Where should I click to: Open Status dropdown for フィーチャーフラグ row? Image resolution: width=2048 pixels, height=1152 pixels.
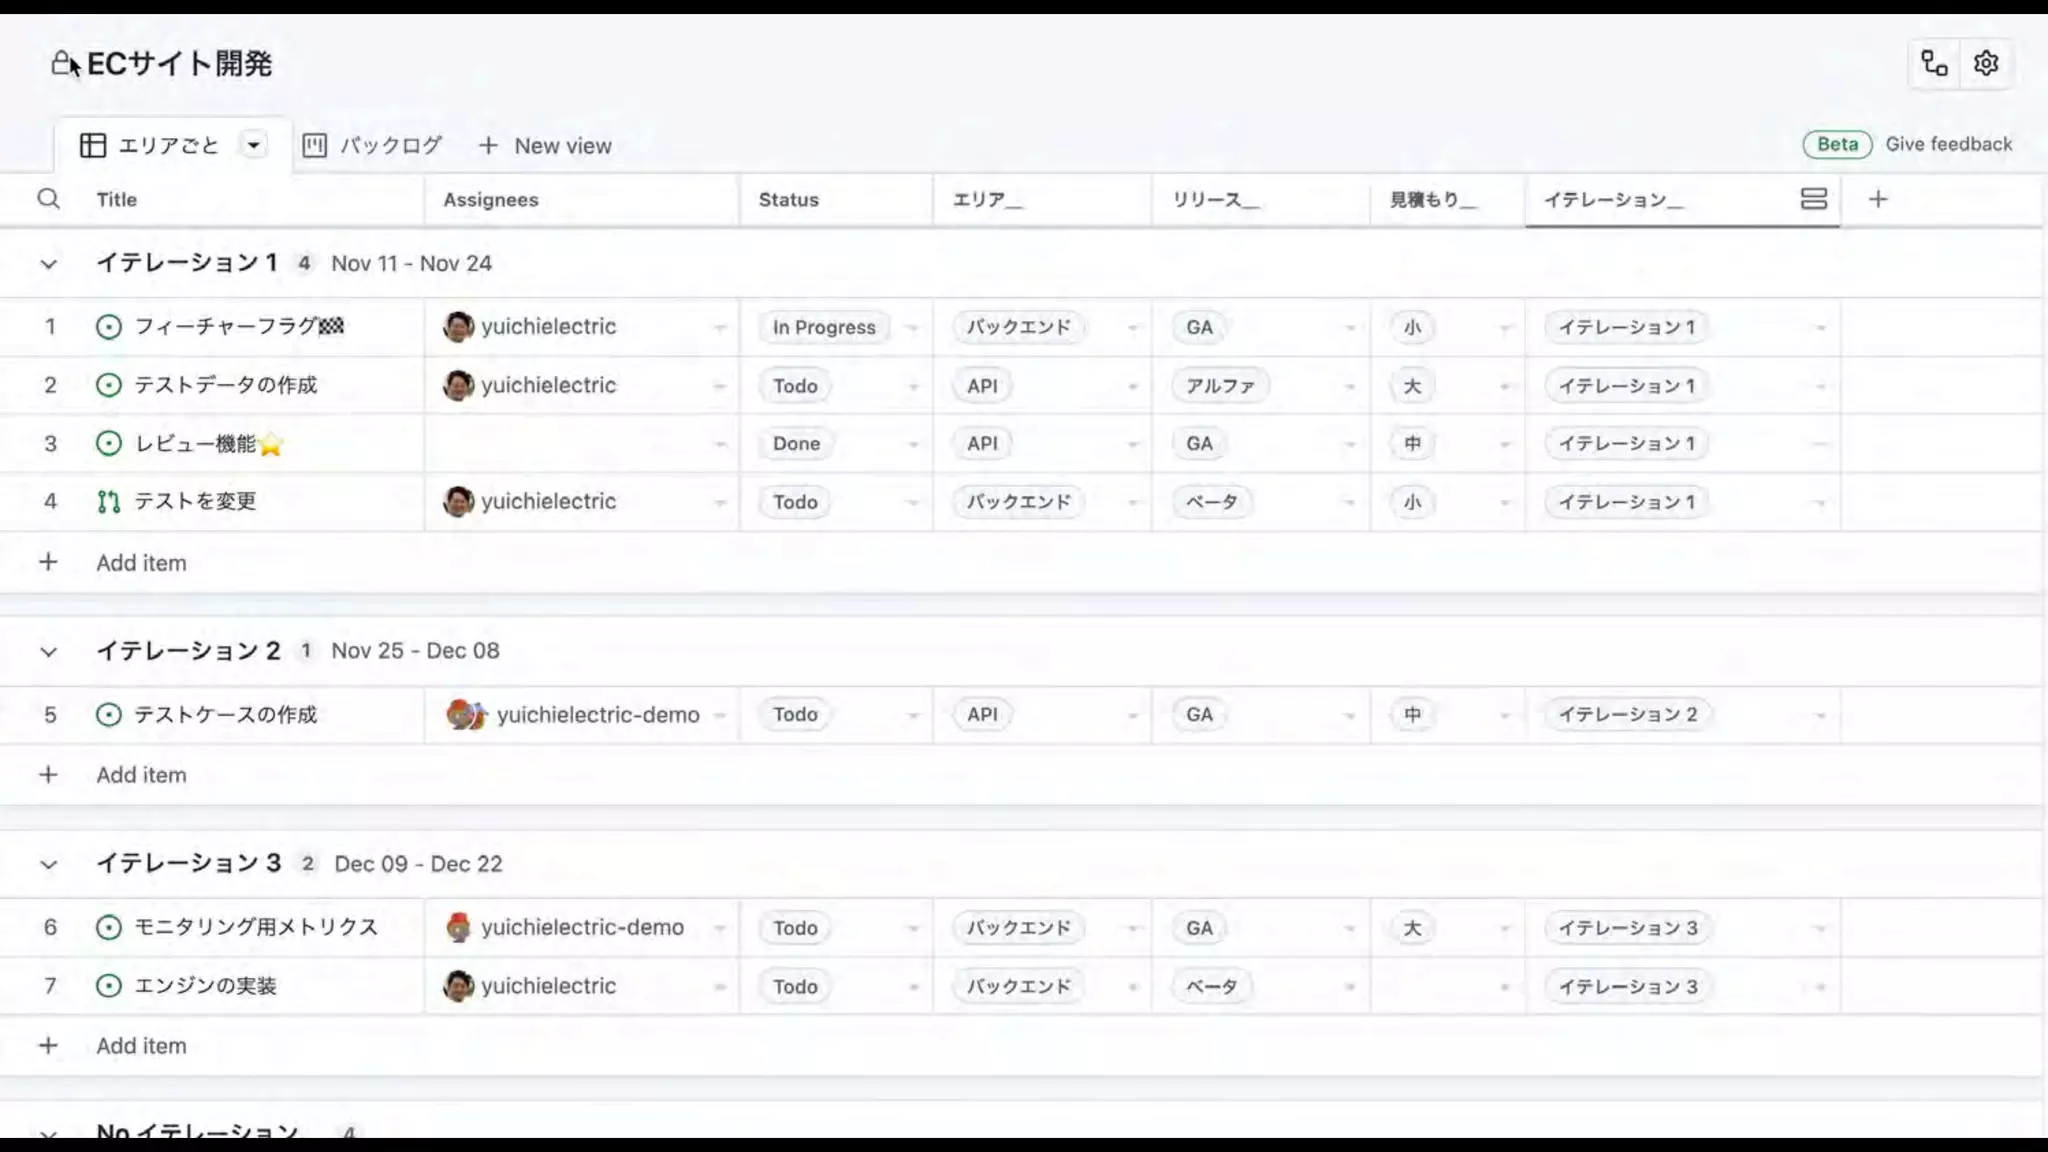click(x=911, y=328)
